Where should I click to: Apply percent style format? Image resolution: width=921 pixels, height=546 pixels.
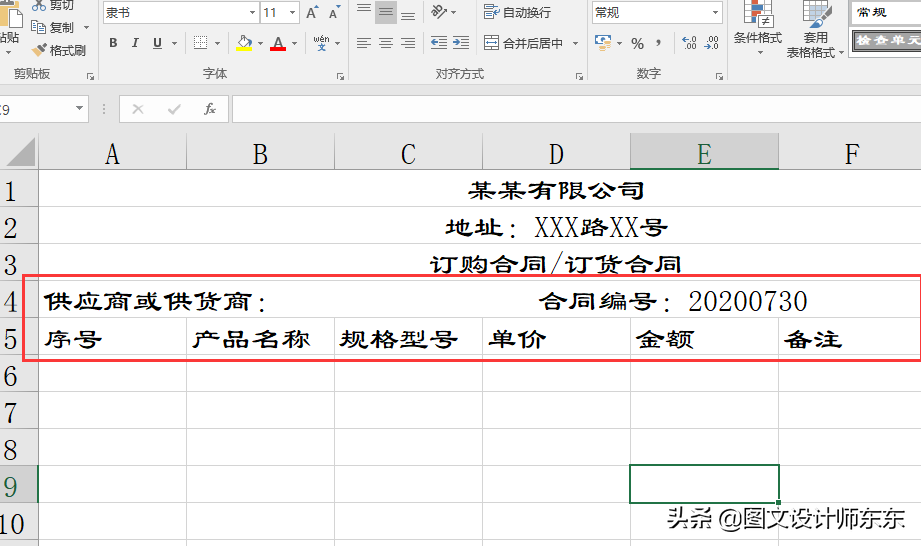(x=637, y=43)
